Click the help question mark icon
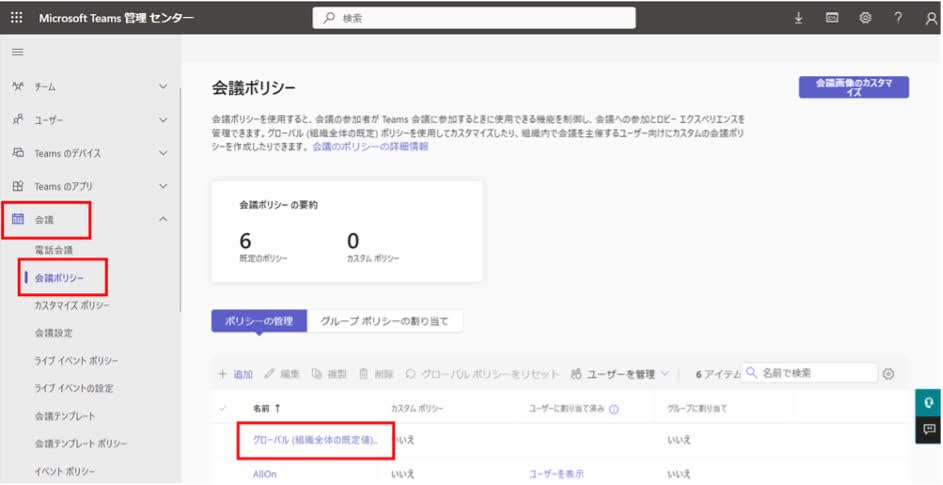The image size is (943, 485). (x=898, y=18)
